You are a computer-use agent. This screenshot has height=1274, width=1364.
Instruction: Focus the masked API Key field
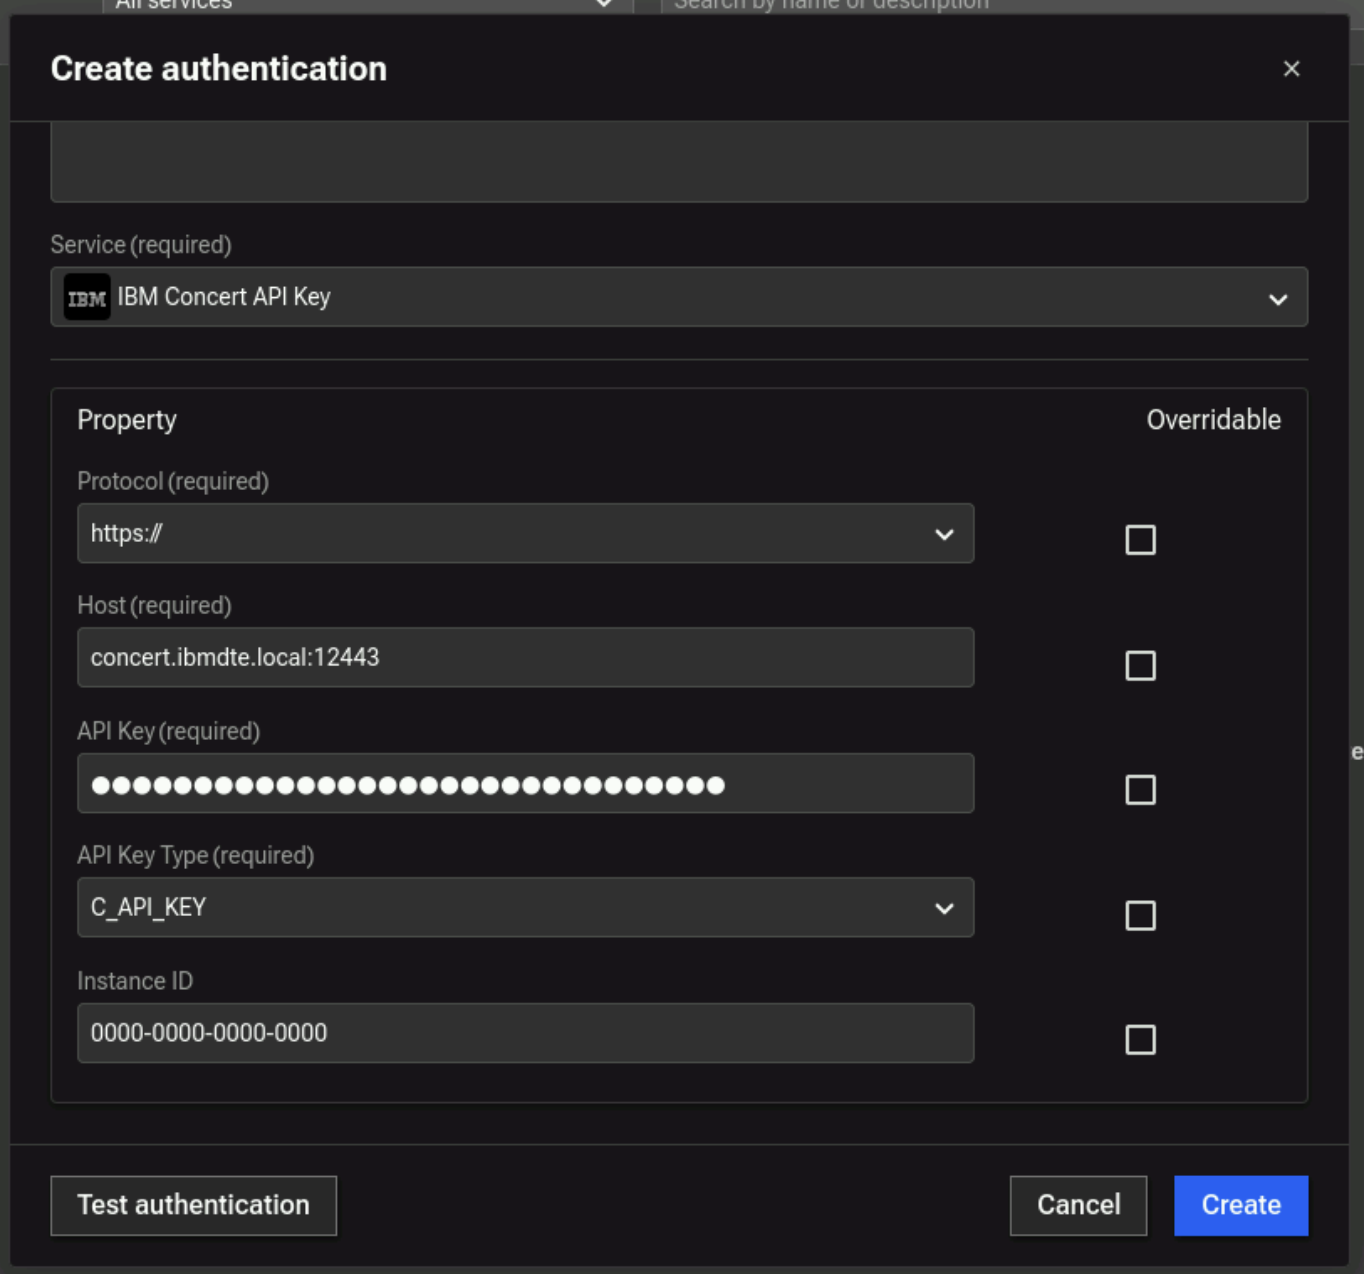click(525, 784)
